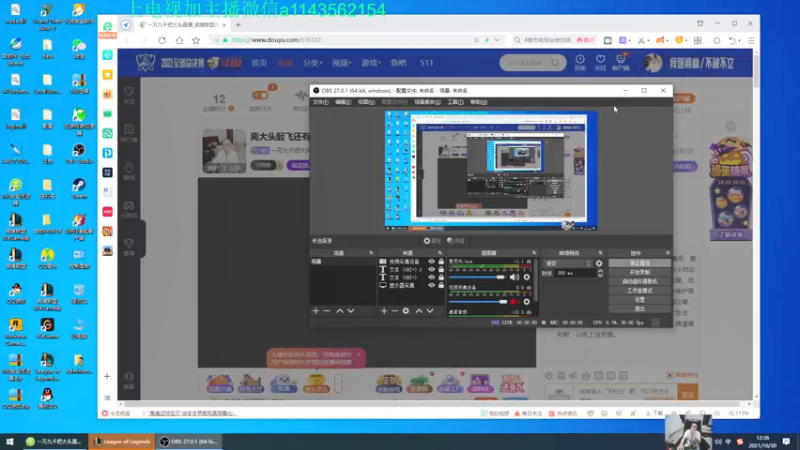800x450 pixels.
Task: Reload the browser page
Action: point(162,40)
